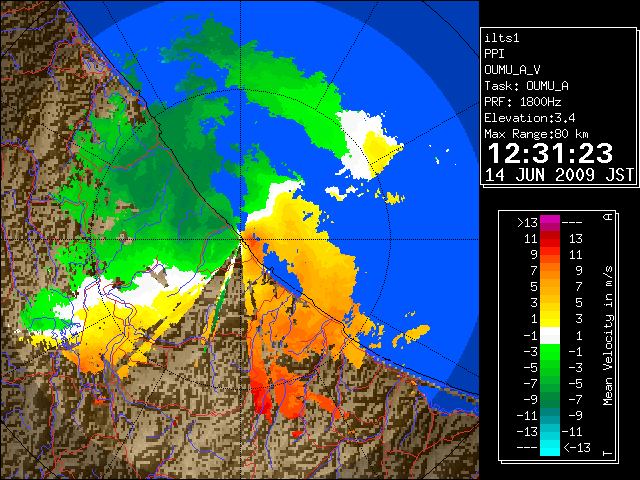Image resolution: width=640 pixels, height=480 pixels.
Task: Click the 'ilts1' site label
Action: pos(502,38)
